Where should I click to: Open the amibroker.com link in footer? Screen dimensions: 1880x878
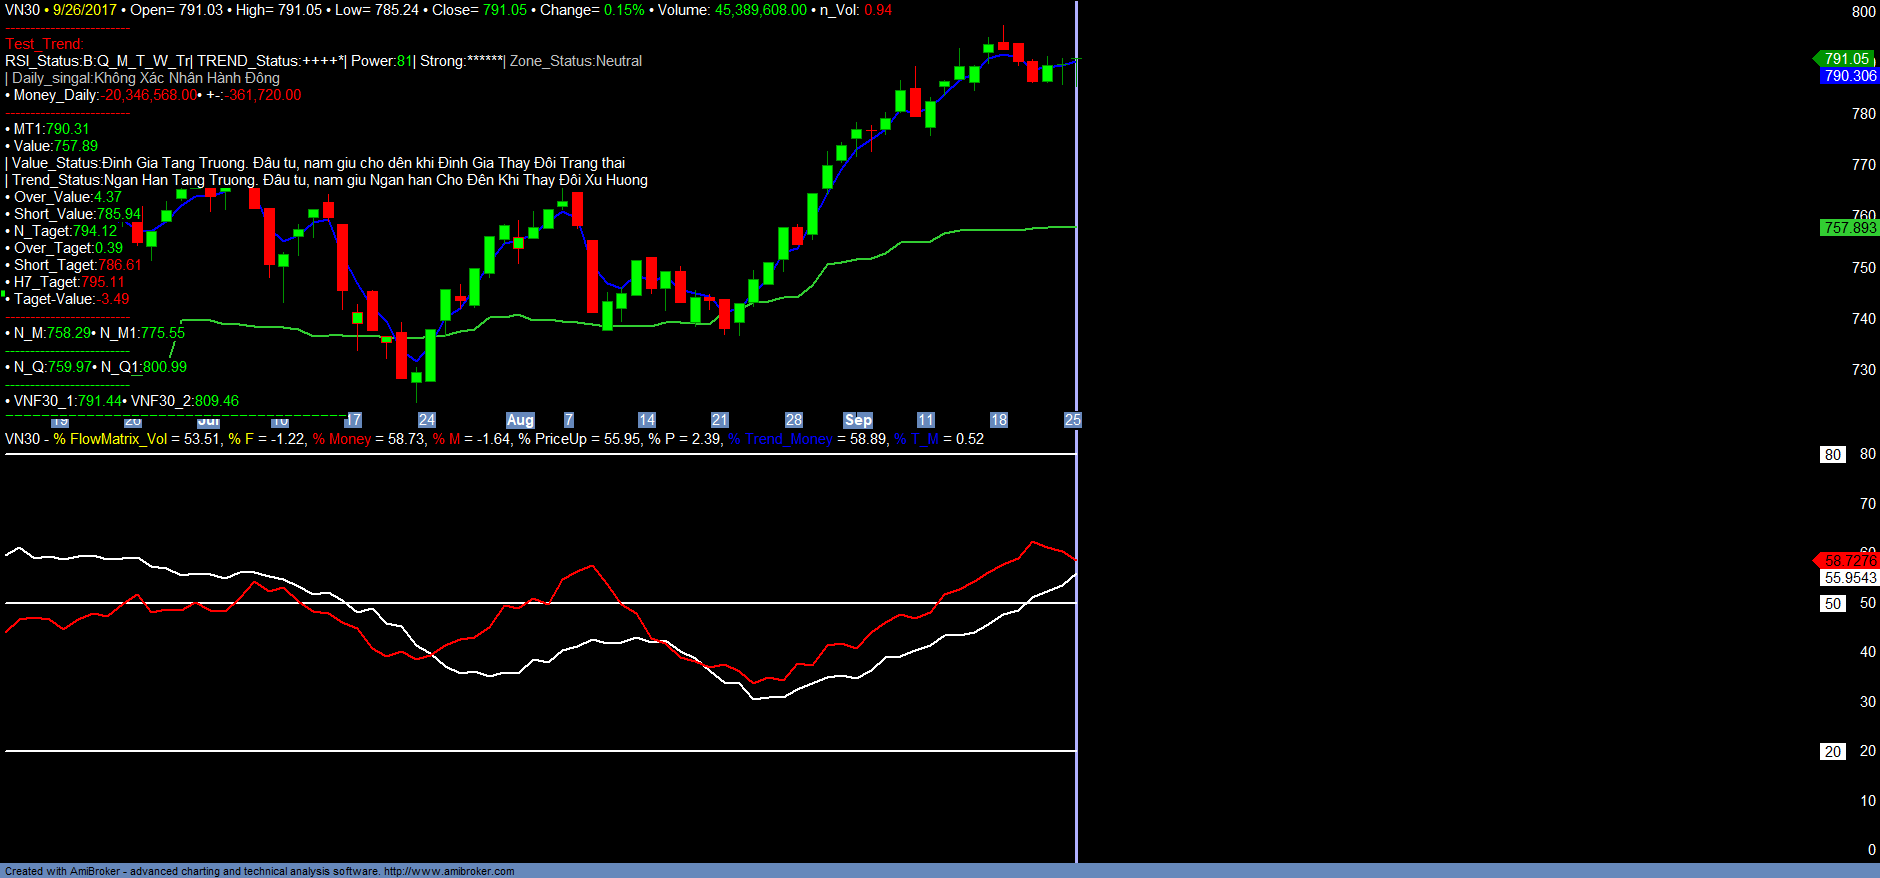point(449,871)
